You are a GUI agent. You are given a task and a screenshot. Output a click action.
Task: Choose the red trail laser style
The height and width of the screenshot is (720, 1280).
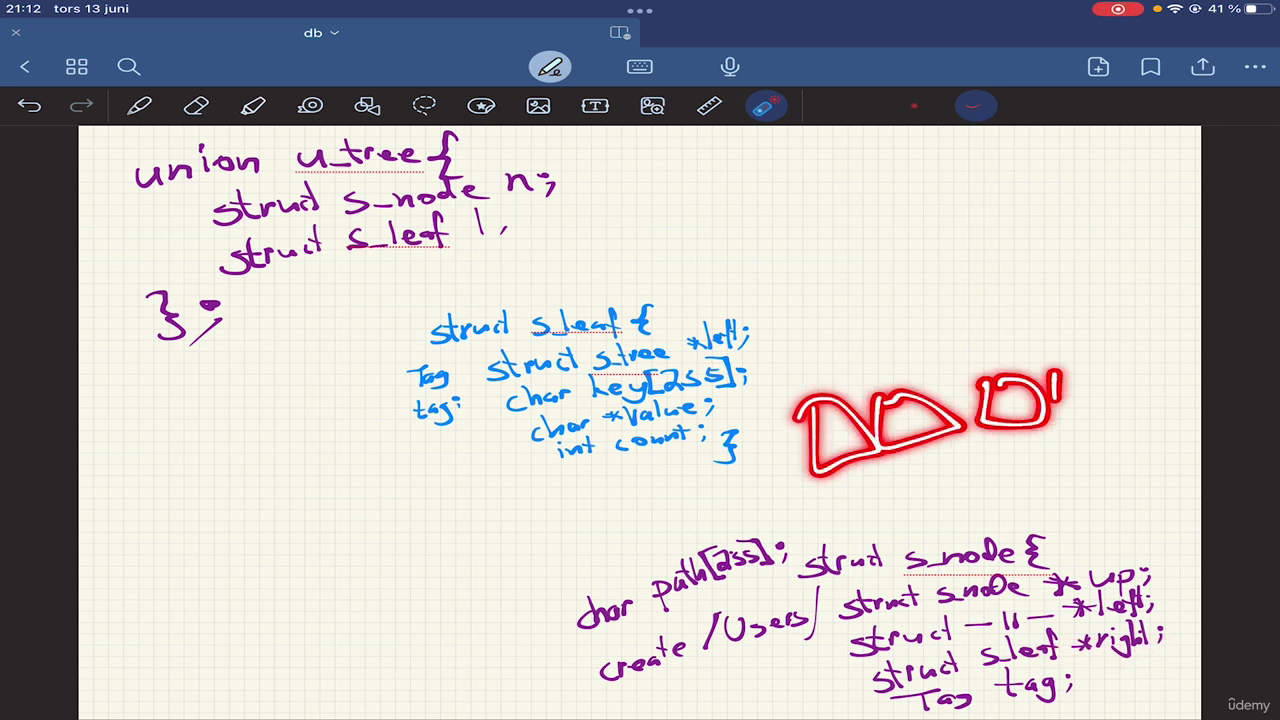pos(975,106)
